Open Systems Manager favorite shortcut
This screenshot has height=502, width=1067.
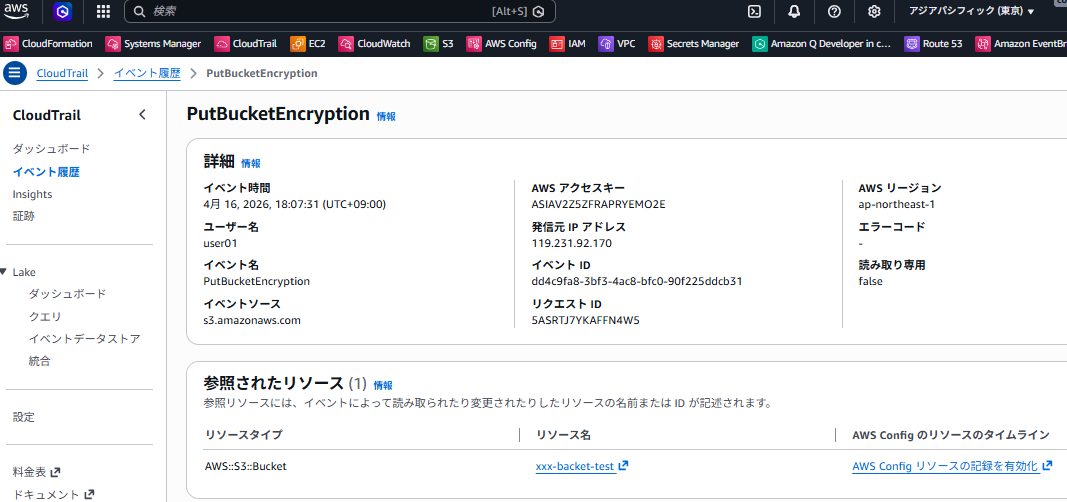click(153, 44)
